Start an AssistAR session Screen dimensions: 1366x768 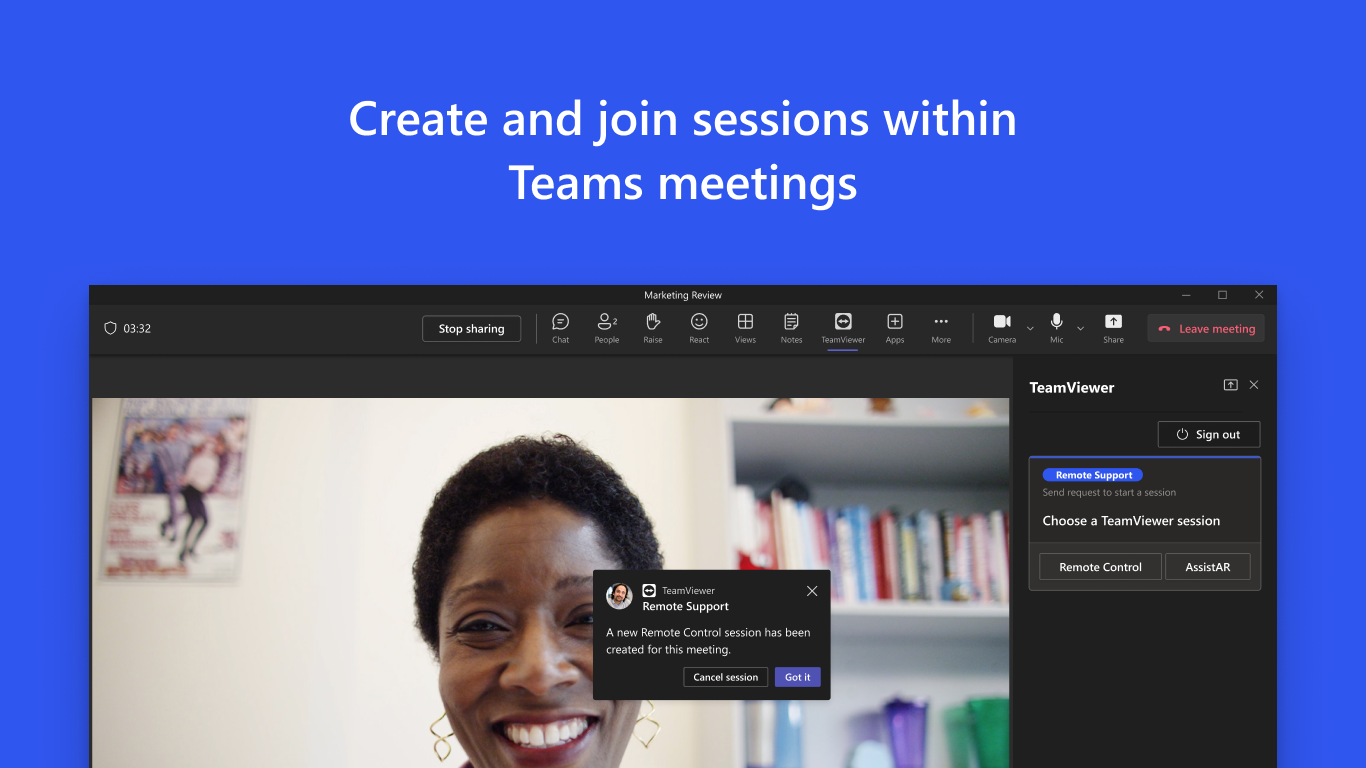[1208, 567]
